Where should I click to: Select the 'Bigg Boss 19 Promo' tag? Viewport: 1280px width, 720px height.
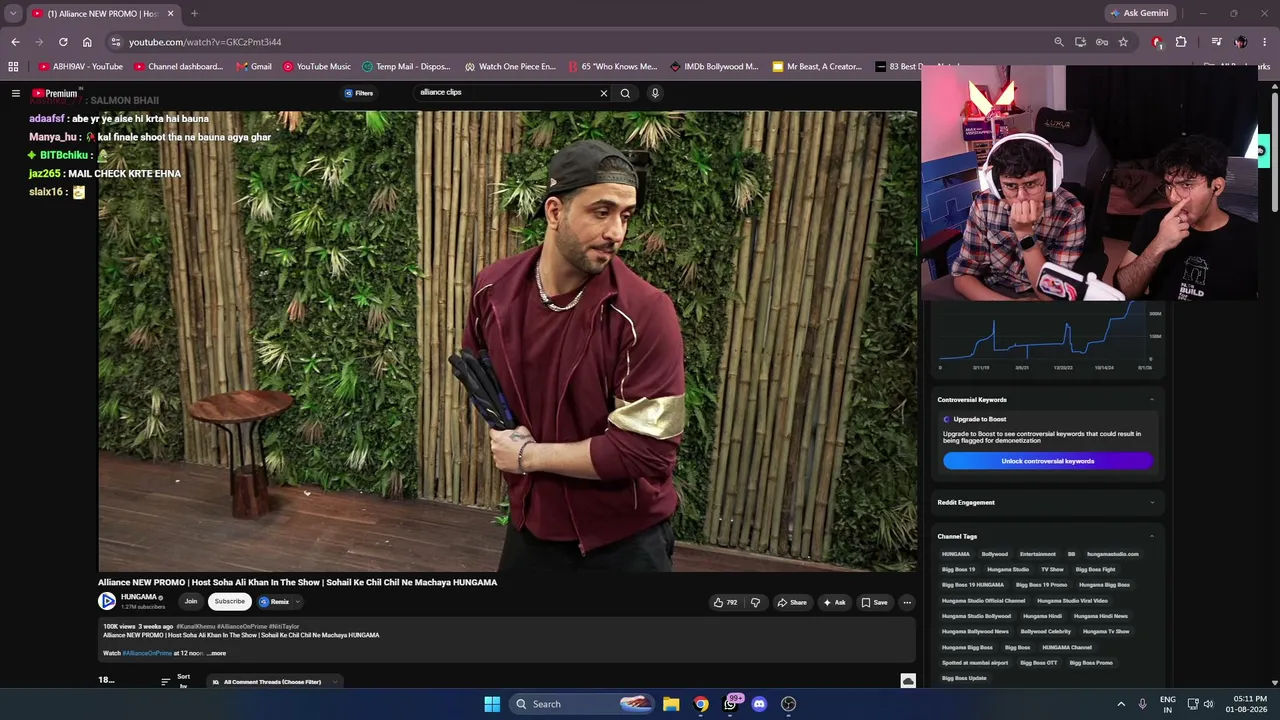pyautogui.click(x=1041, y=585)
